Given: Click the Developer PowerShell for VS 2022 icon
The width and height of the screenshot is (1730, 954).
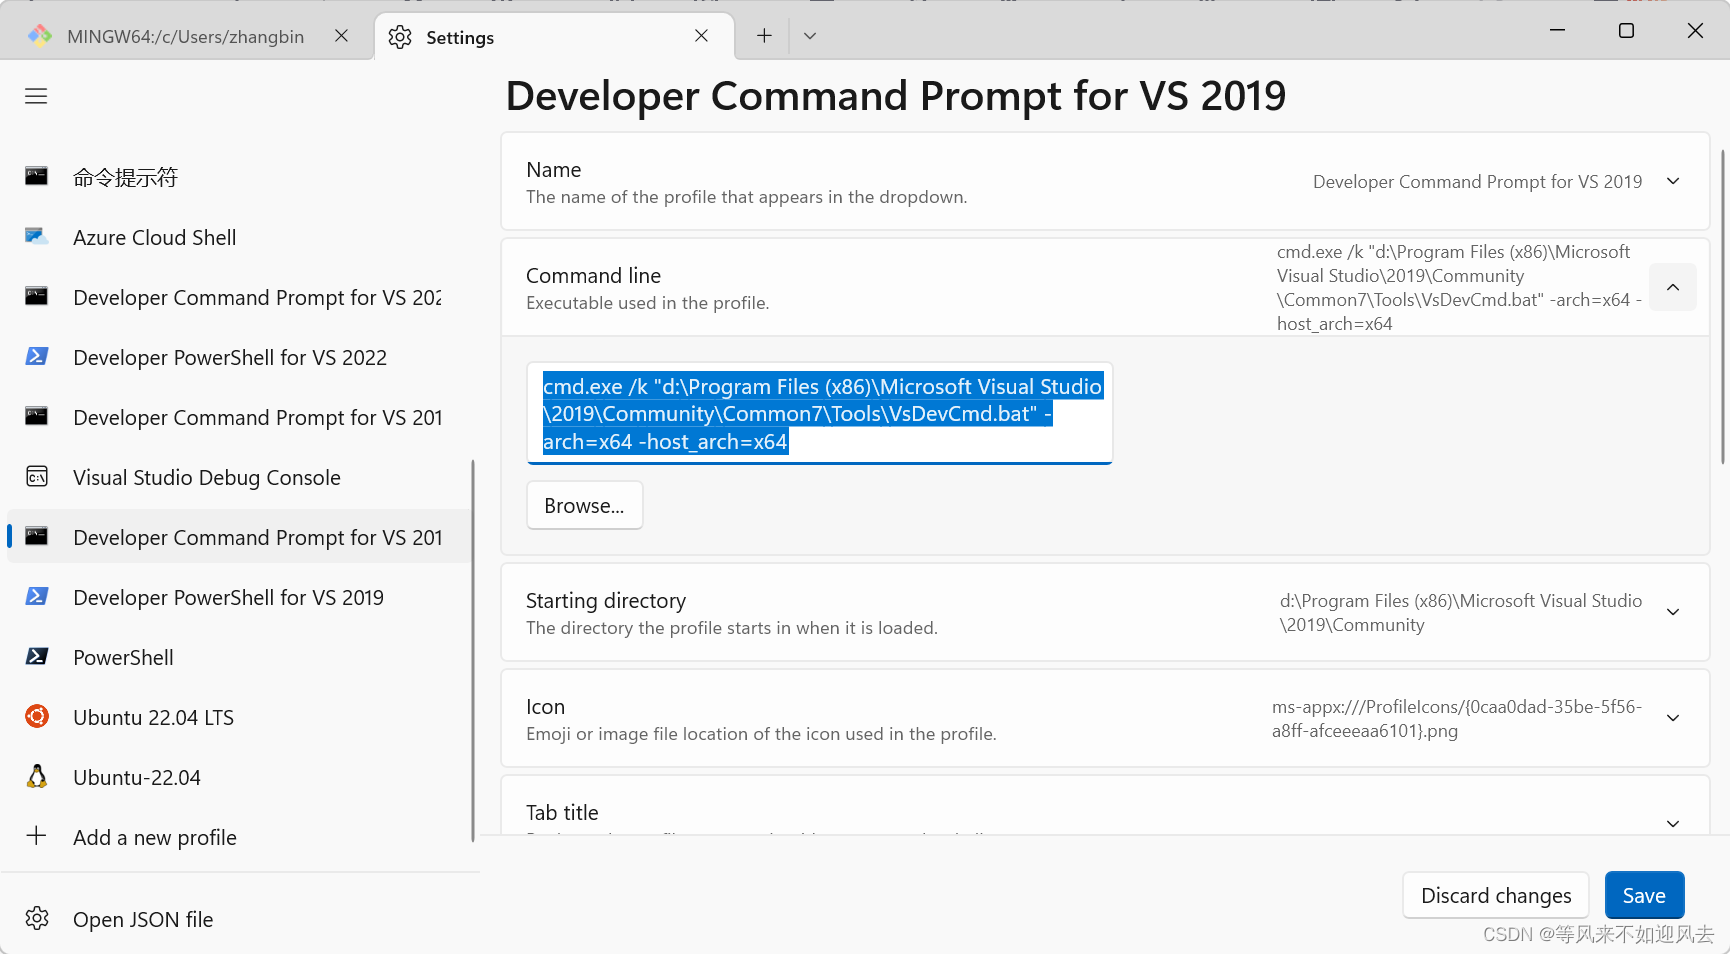Looking at the screenshot, I should click(37, 356).
